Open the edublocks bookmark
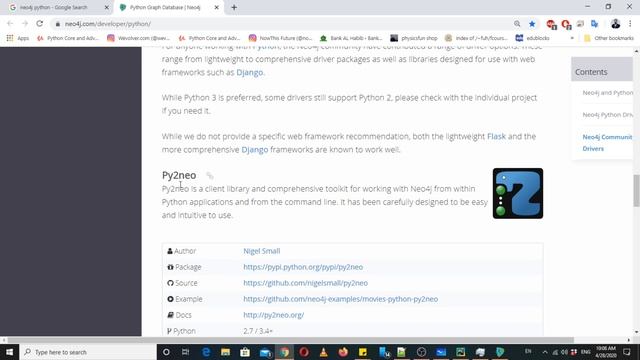The height and width of the screenshot is (360, 640). click(x=533, y=38)
